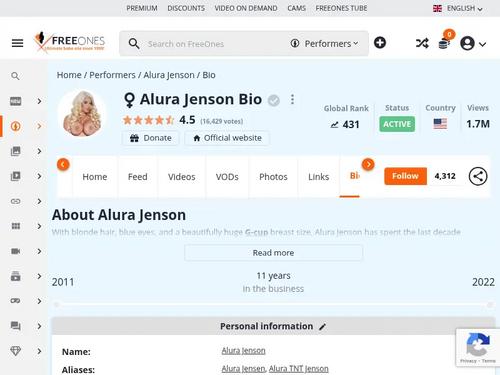This screenshot has width=500, height=375.
Task: Open the user account avatar icon
Action: 467,43
